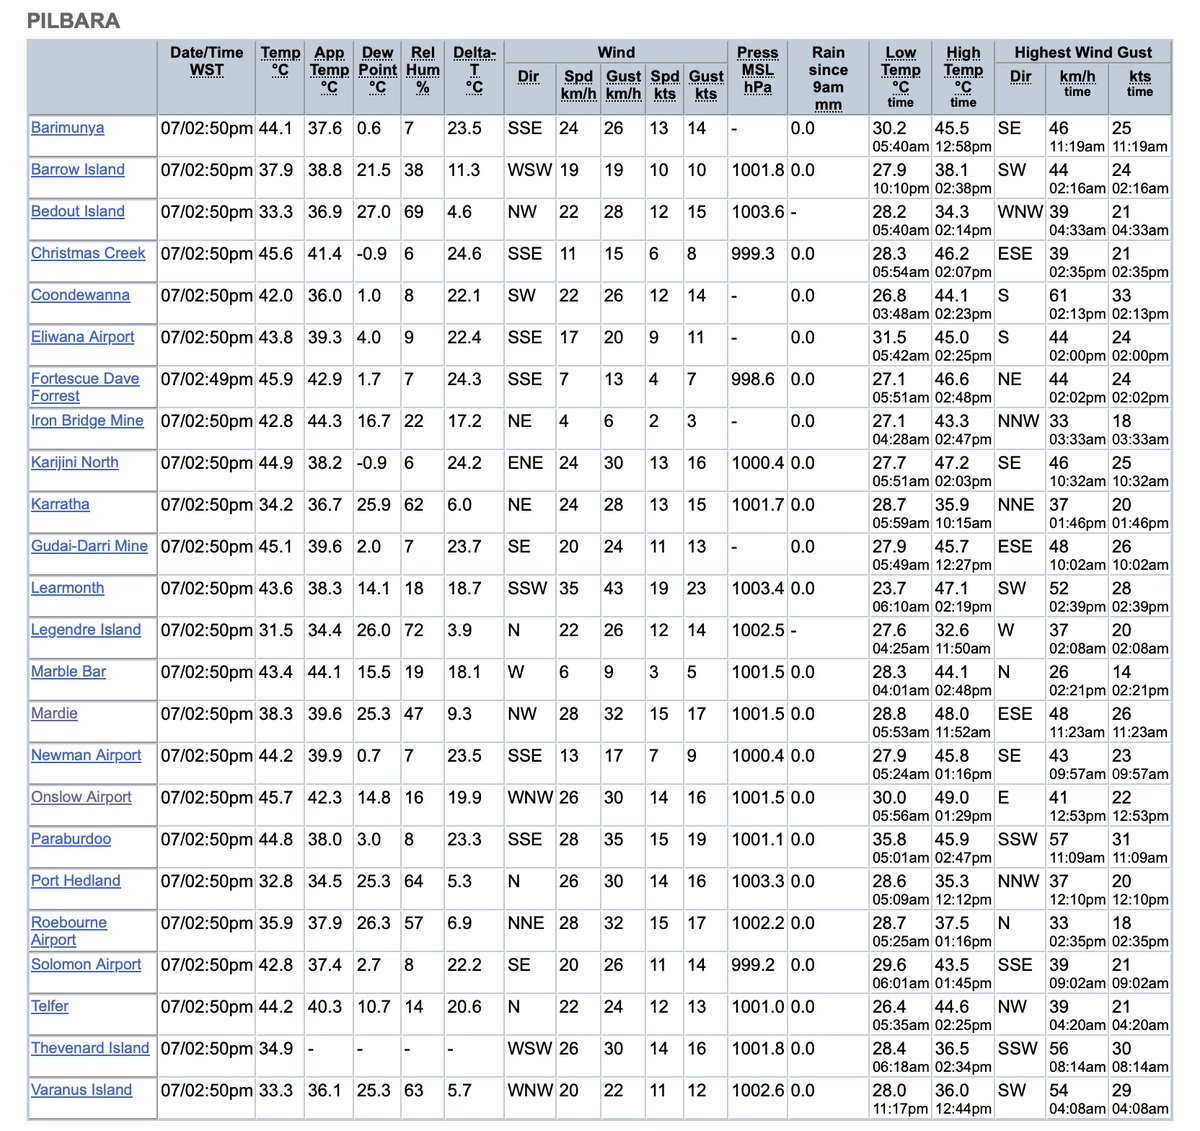1200x1131 pixels.
Task: Open the Coondewanna station link
Action: (x=80, y=296)
